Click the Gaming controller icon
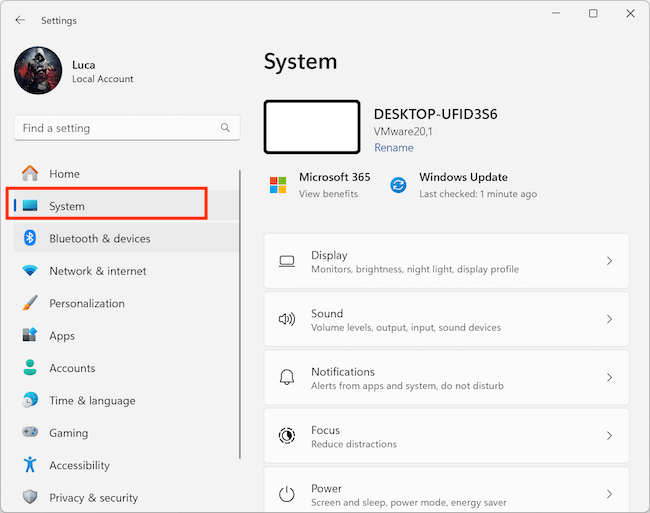The image size is (650, 513). point(30,432)
